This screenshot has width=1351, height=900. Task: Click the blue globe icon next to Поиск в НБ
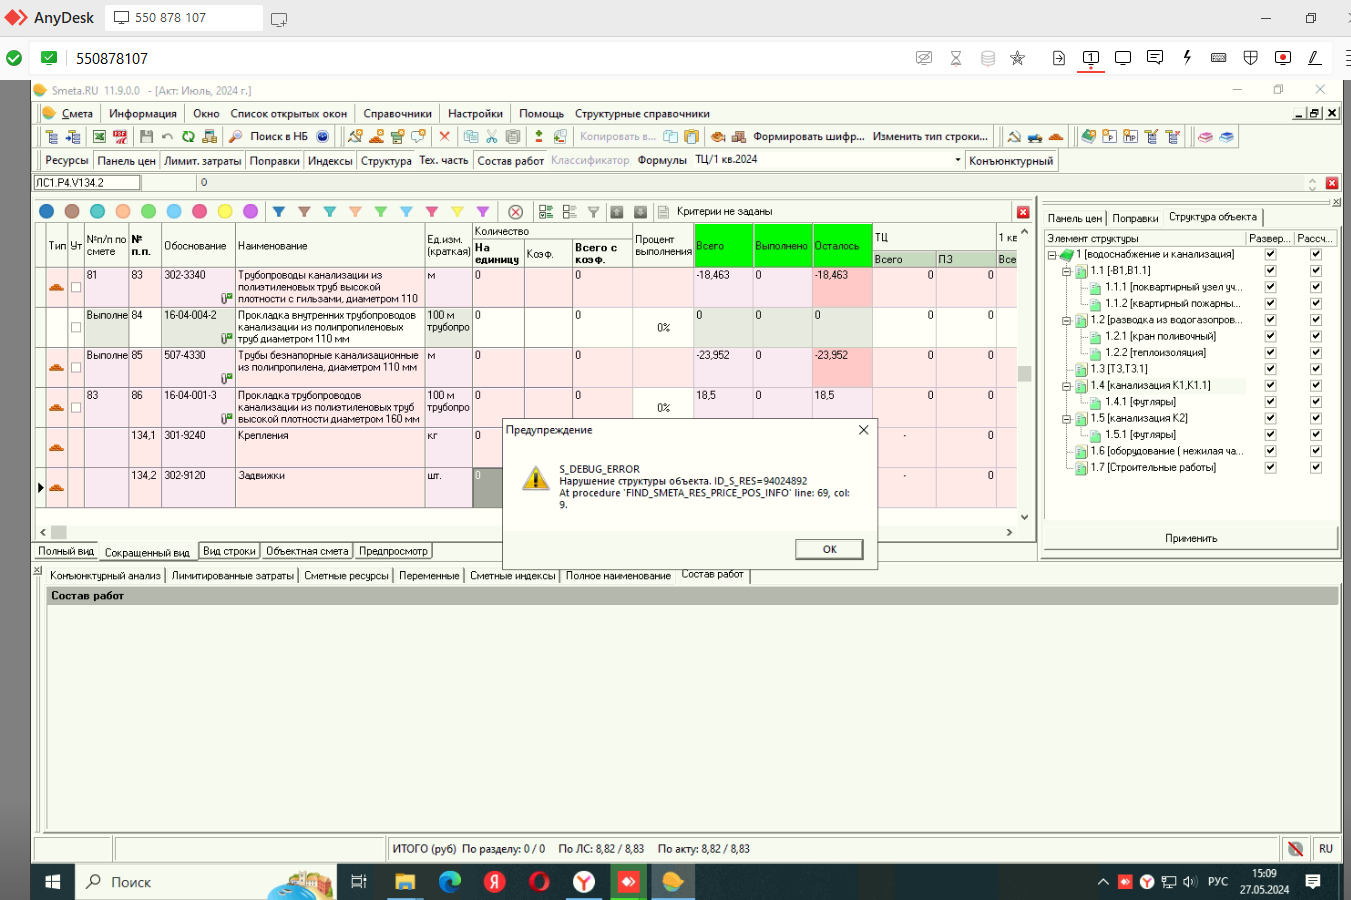coord(322,136)
